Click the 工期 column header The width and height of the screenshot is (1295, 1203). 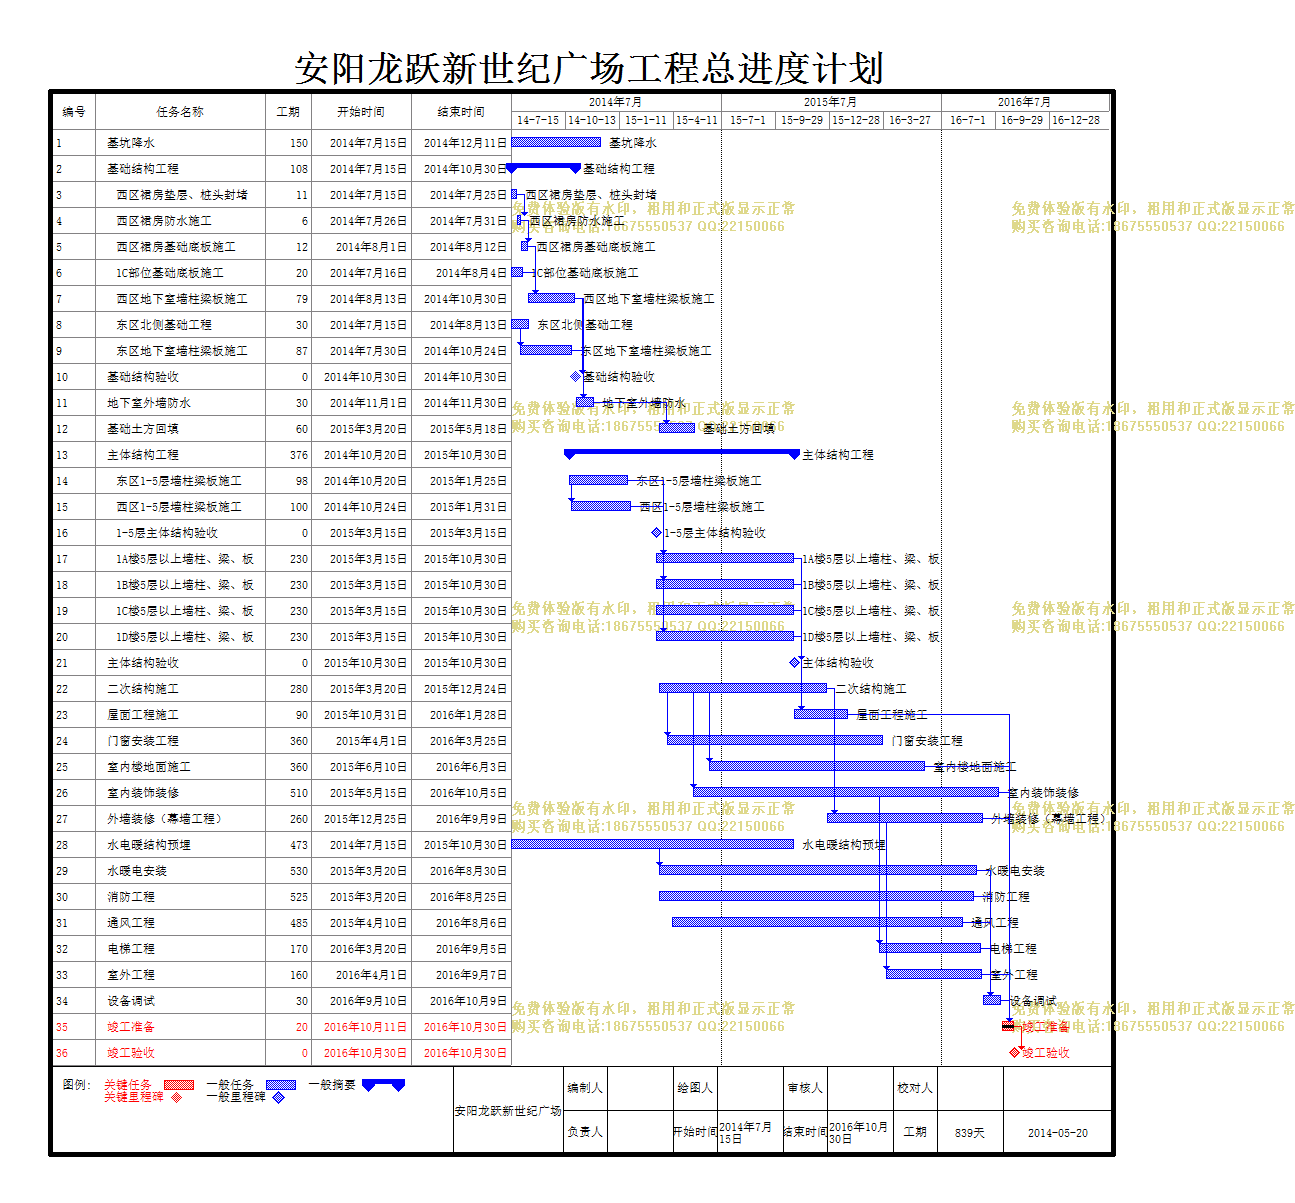288,112
